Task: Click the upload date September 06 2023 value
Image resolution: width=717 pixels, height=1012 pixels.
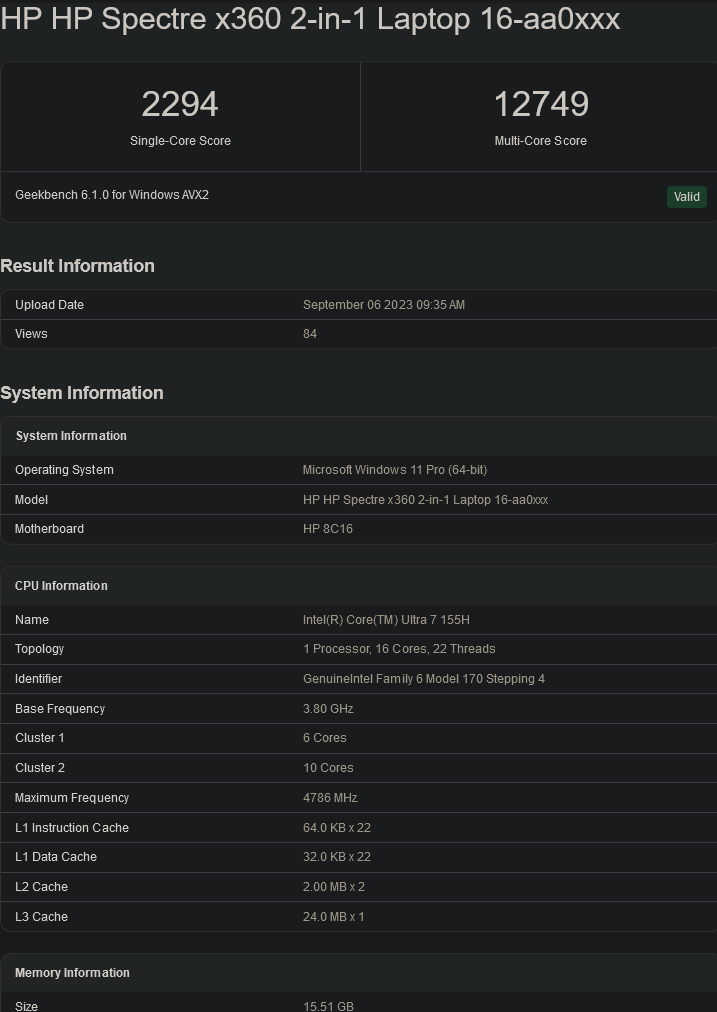Action: (383, 305)
